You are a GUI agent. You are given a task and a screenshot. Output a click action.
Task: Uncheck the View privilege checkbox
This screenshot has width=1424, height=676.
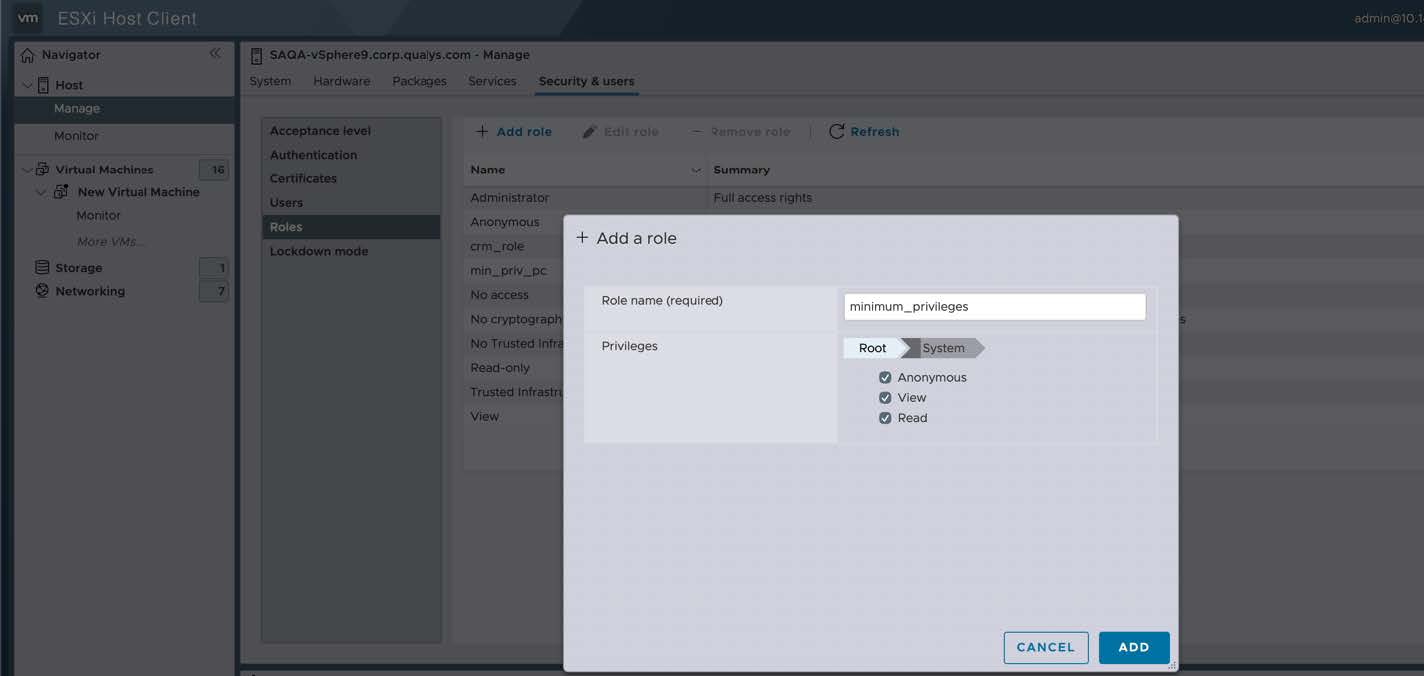(x=885, y=398)
